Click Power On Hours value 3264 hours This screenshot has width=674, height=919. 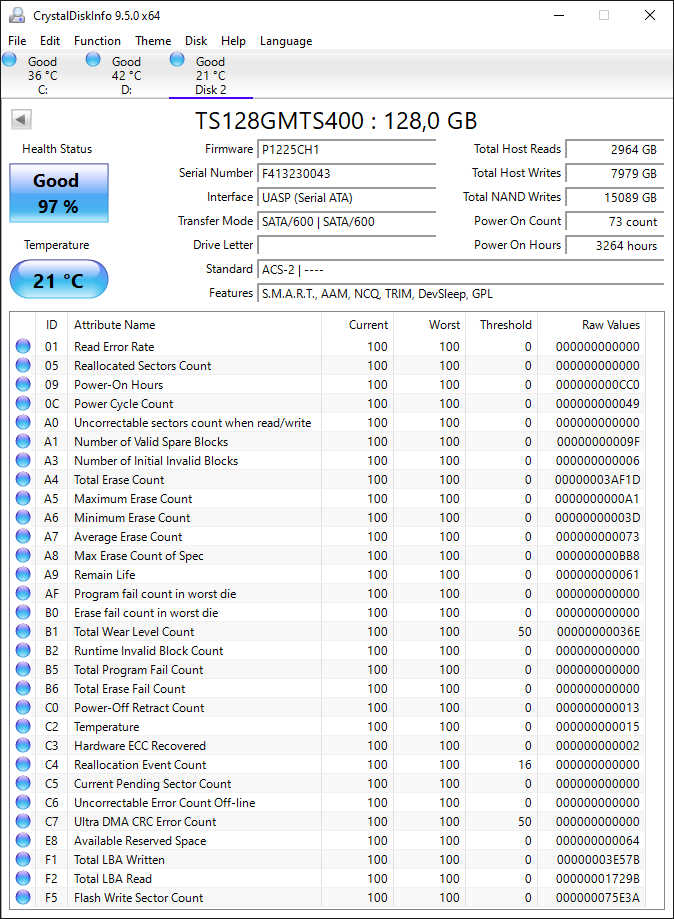click(615, 246)
